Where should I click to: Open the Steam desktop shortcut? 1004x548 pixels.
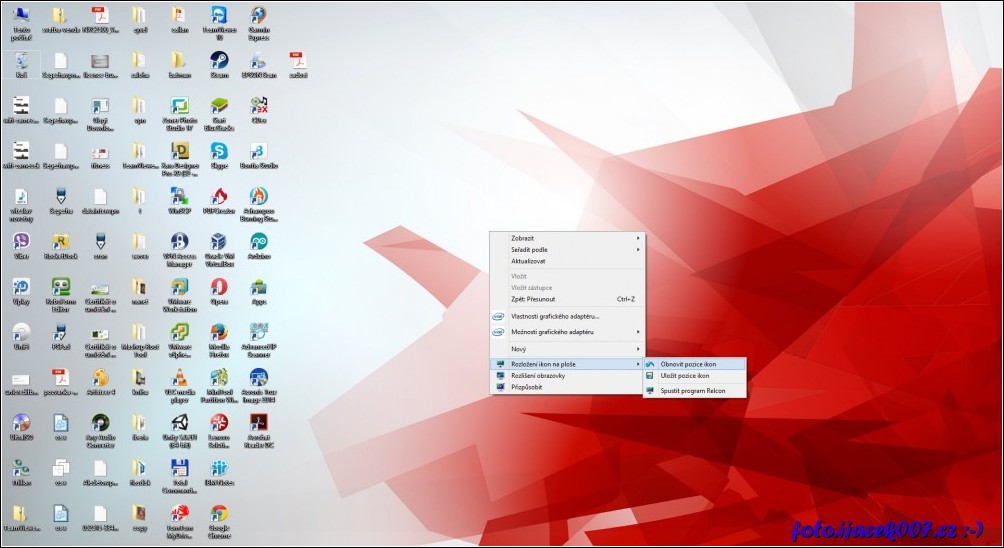(219, 61)
